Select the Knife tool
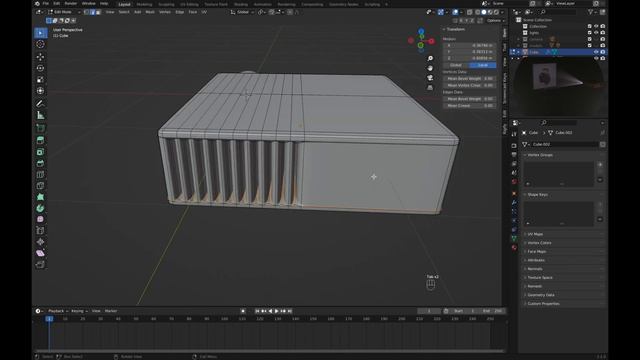 coord(40,186)
